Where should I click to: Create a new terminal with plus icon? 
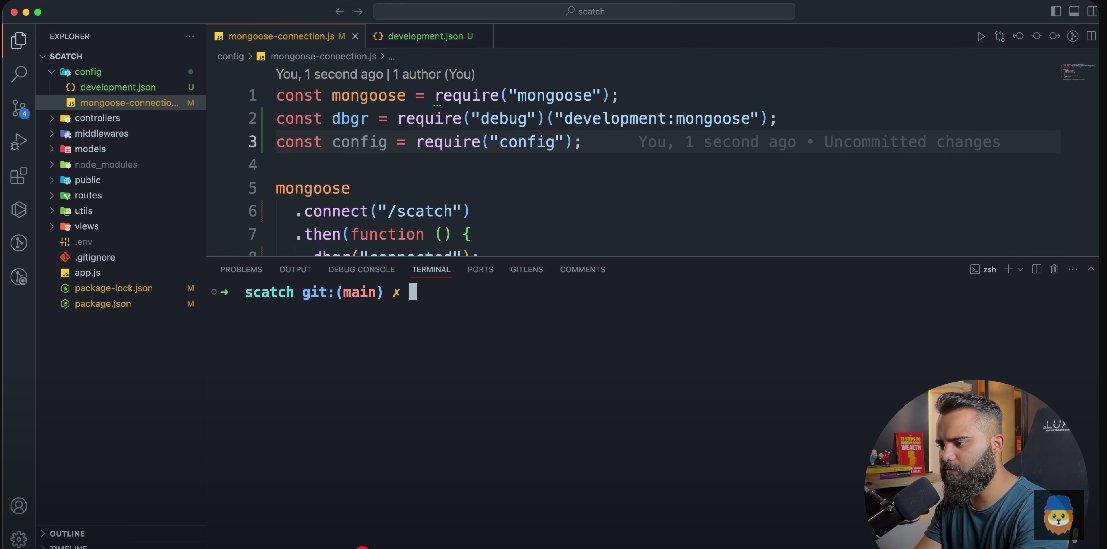(x=1008, y=269)
